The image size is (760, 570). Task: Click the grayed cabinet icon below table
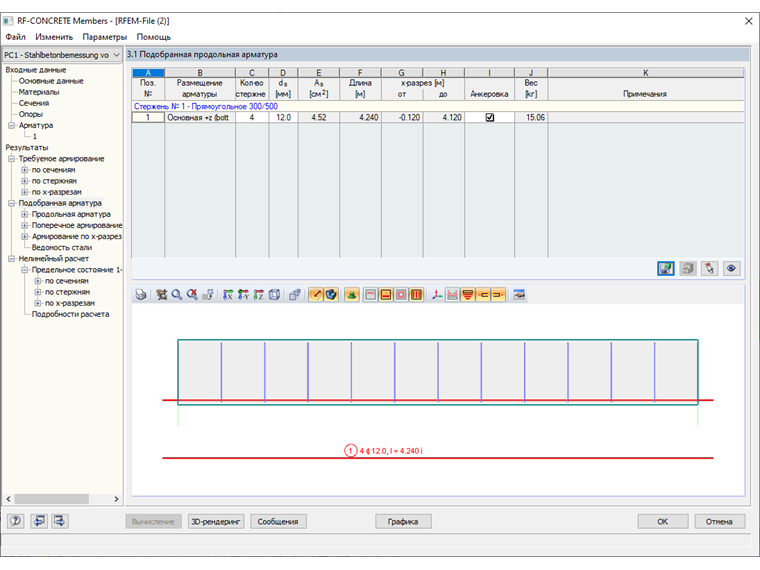point(688,268)
